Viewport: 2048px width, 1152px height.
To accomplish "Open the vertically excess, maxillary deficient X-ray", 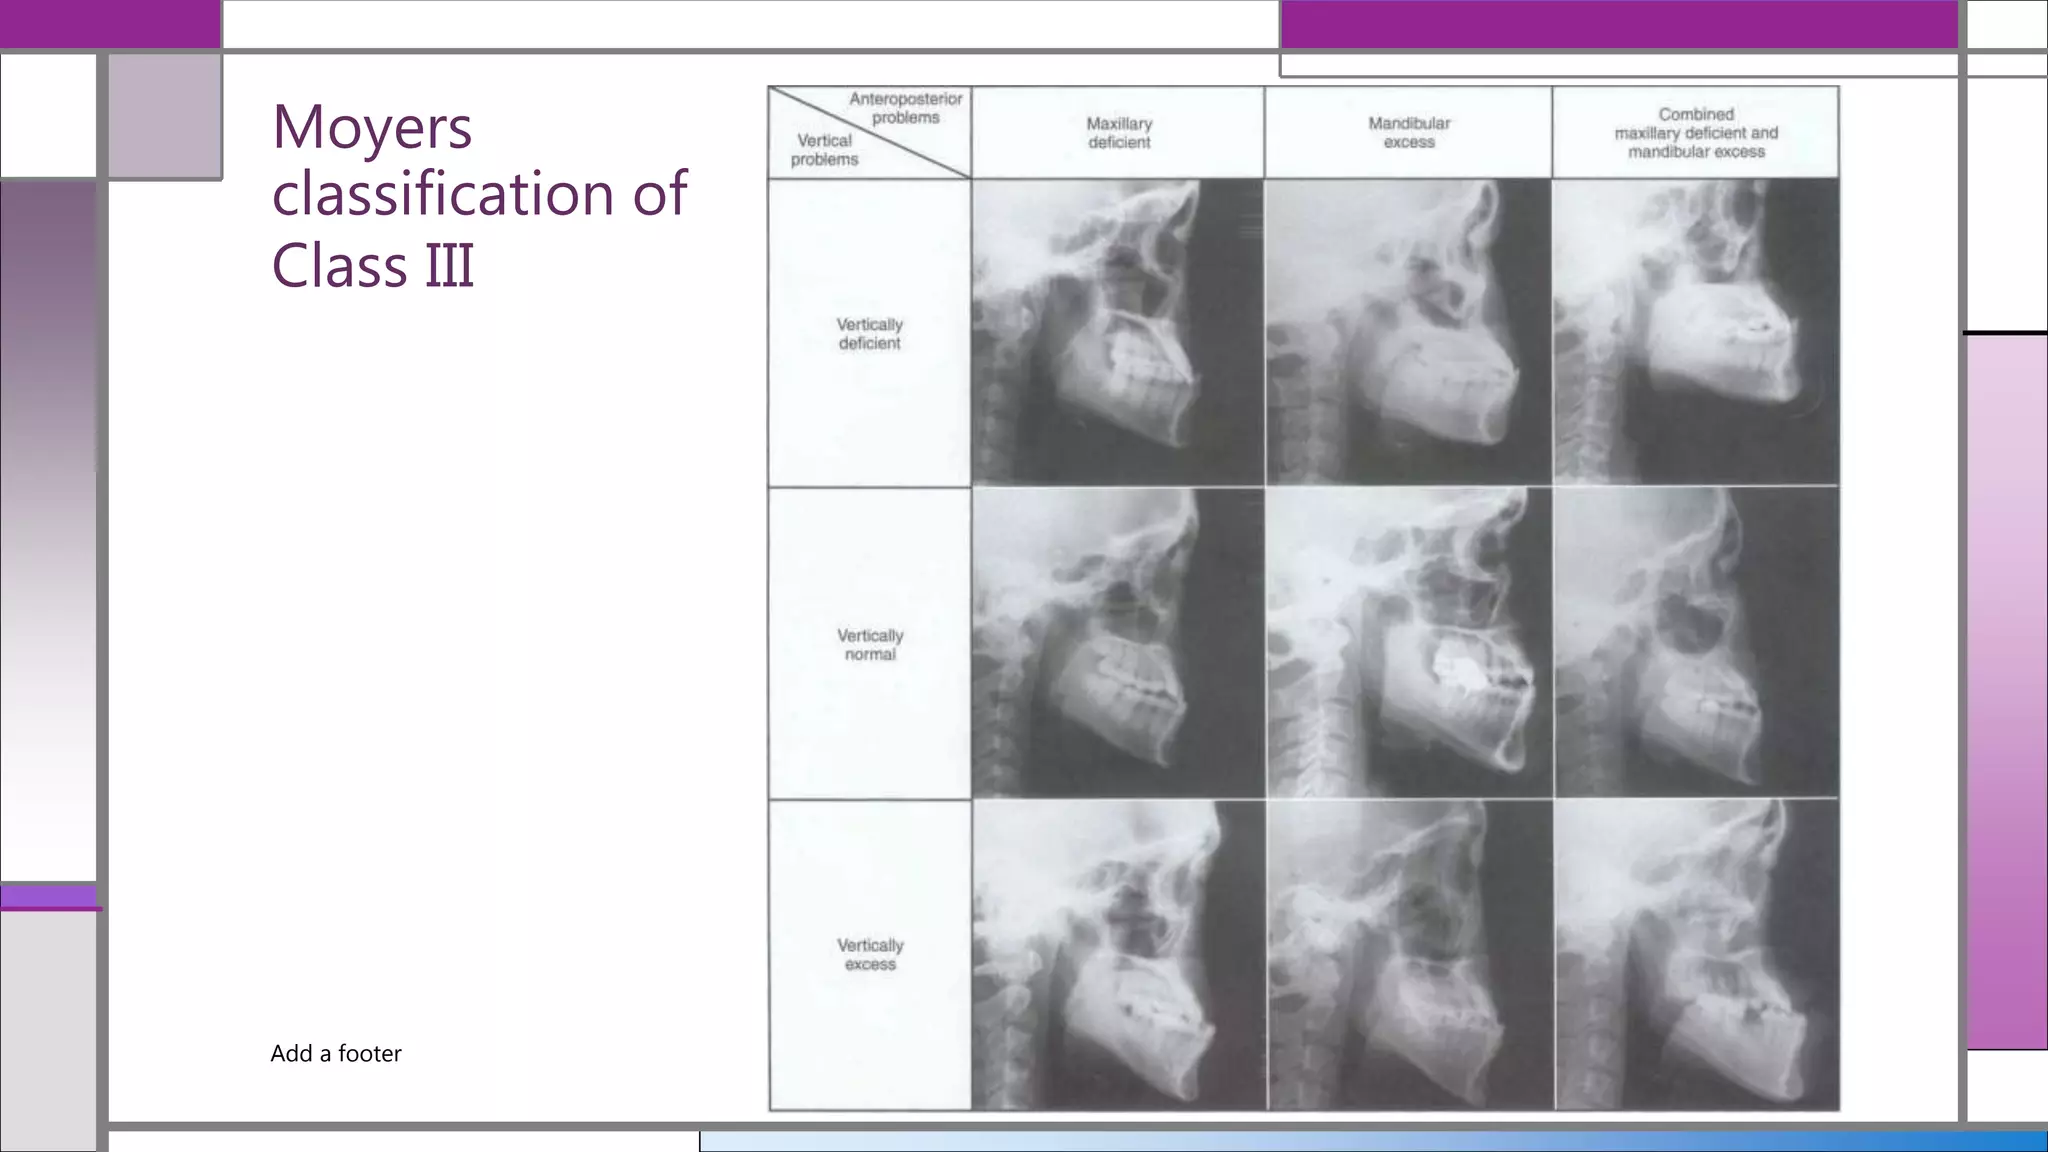I will 1118,955.
